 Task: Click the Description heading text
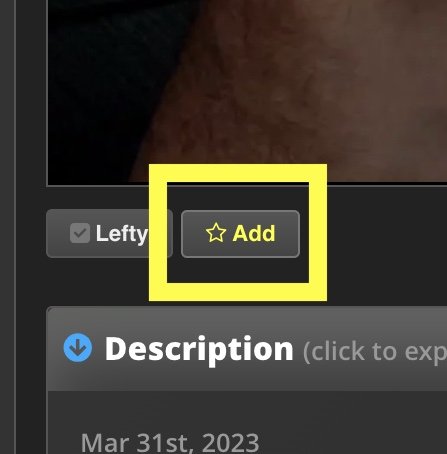point(199,350)
